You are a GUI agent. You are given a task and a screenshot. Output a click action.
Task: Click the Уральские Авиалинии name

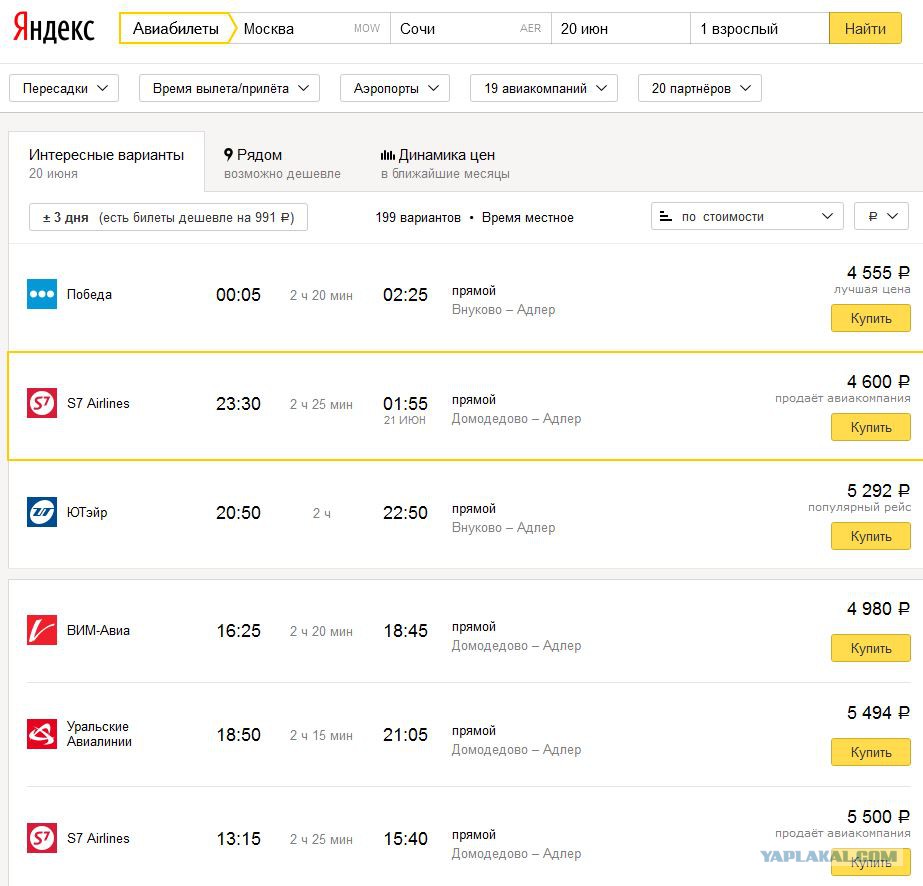click(99, 734)
